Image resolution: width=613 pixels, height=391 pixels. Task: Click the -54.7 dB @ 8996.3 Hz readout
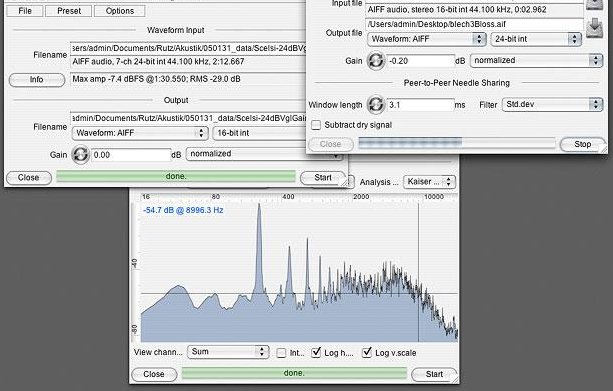click(183, 210)
